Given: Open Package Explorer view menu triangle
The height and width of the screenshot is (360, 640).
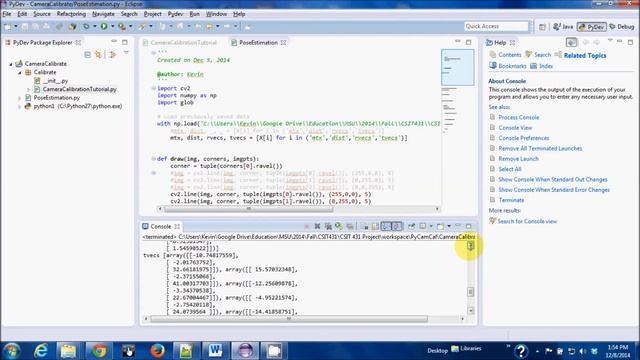Looking at the screenshot, I should coord(126,53).
